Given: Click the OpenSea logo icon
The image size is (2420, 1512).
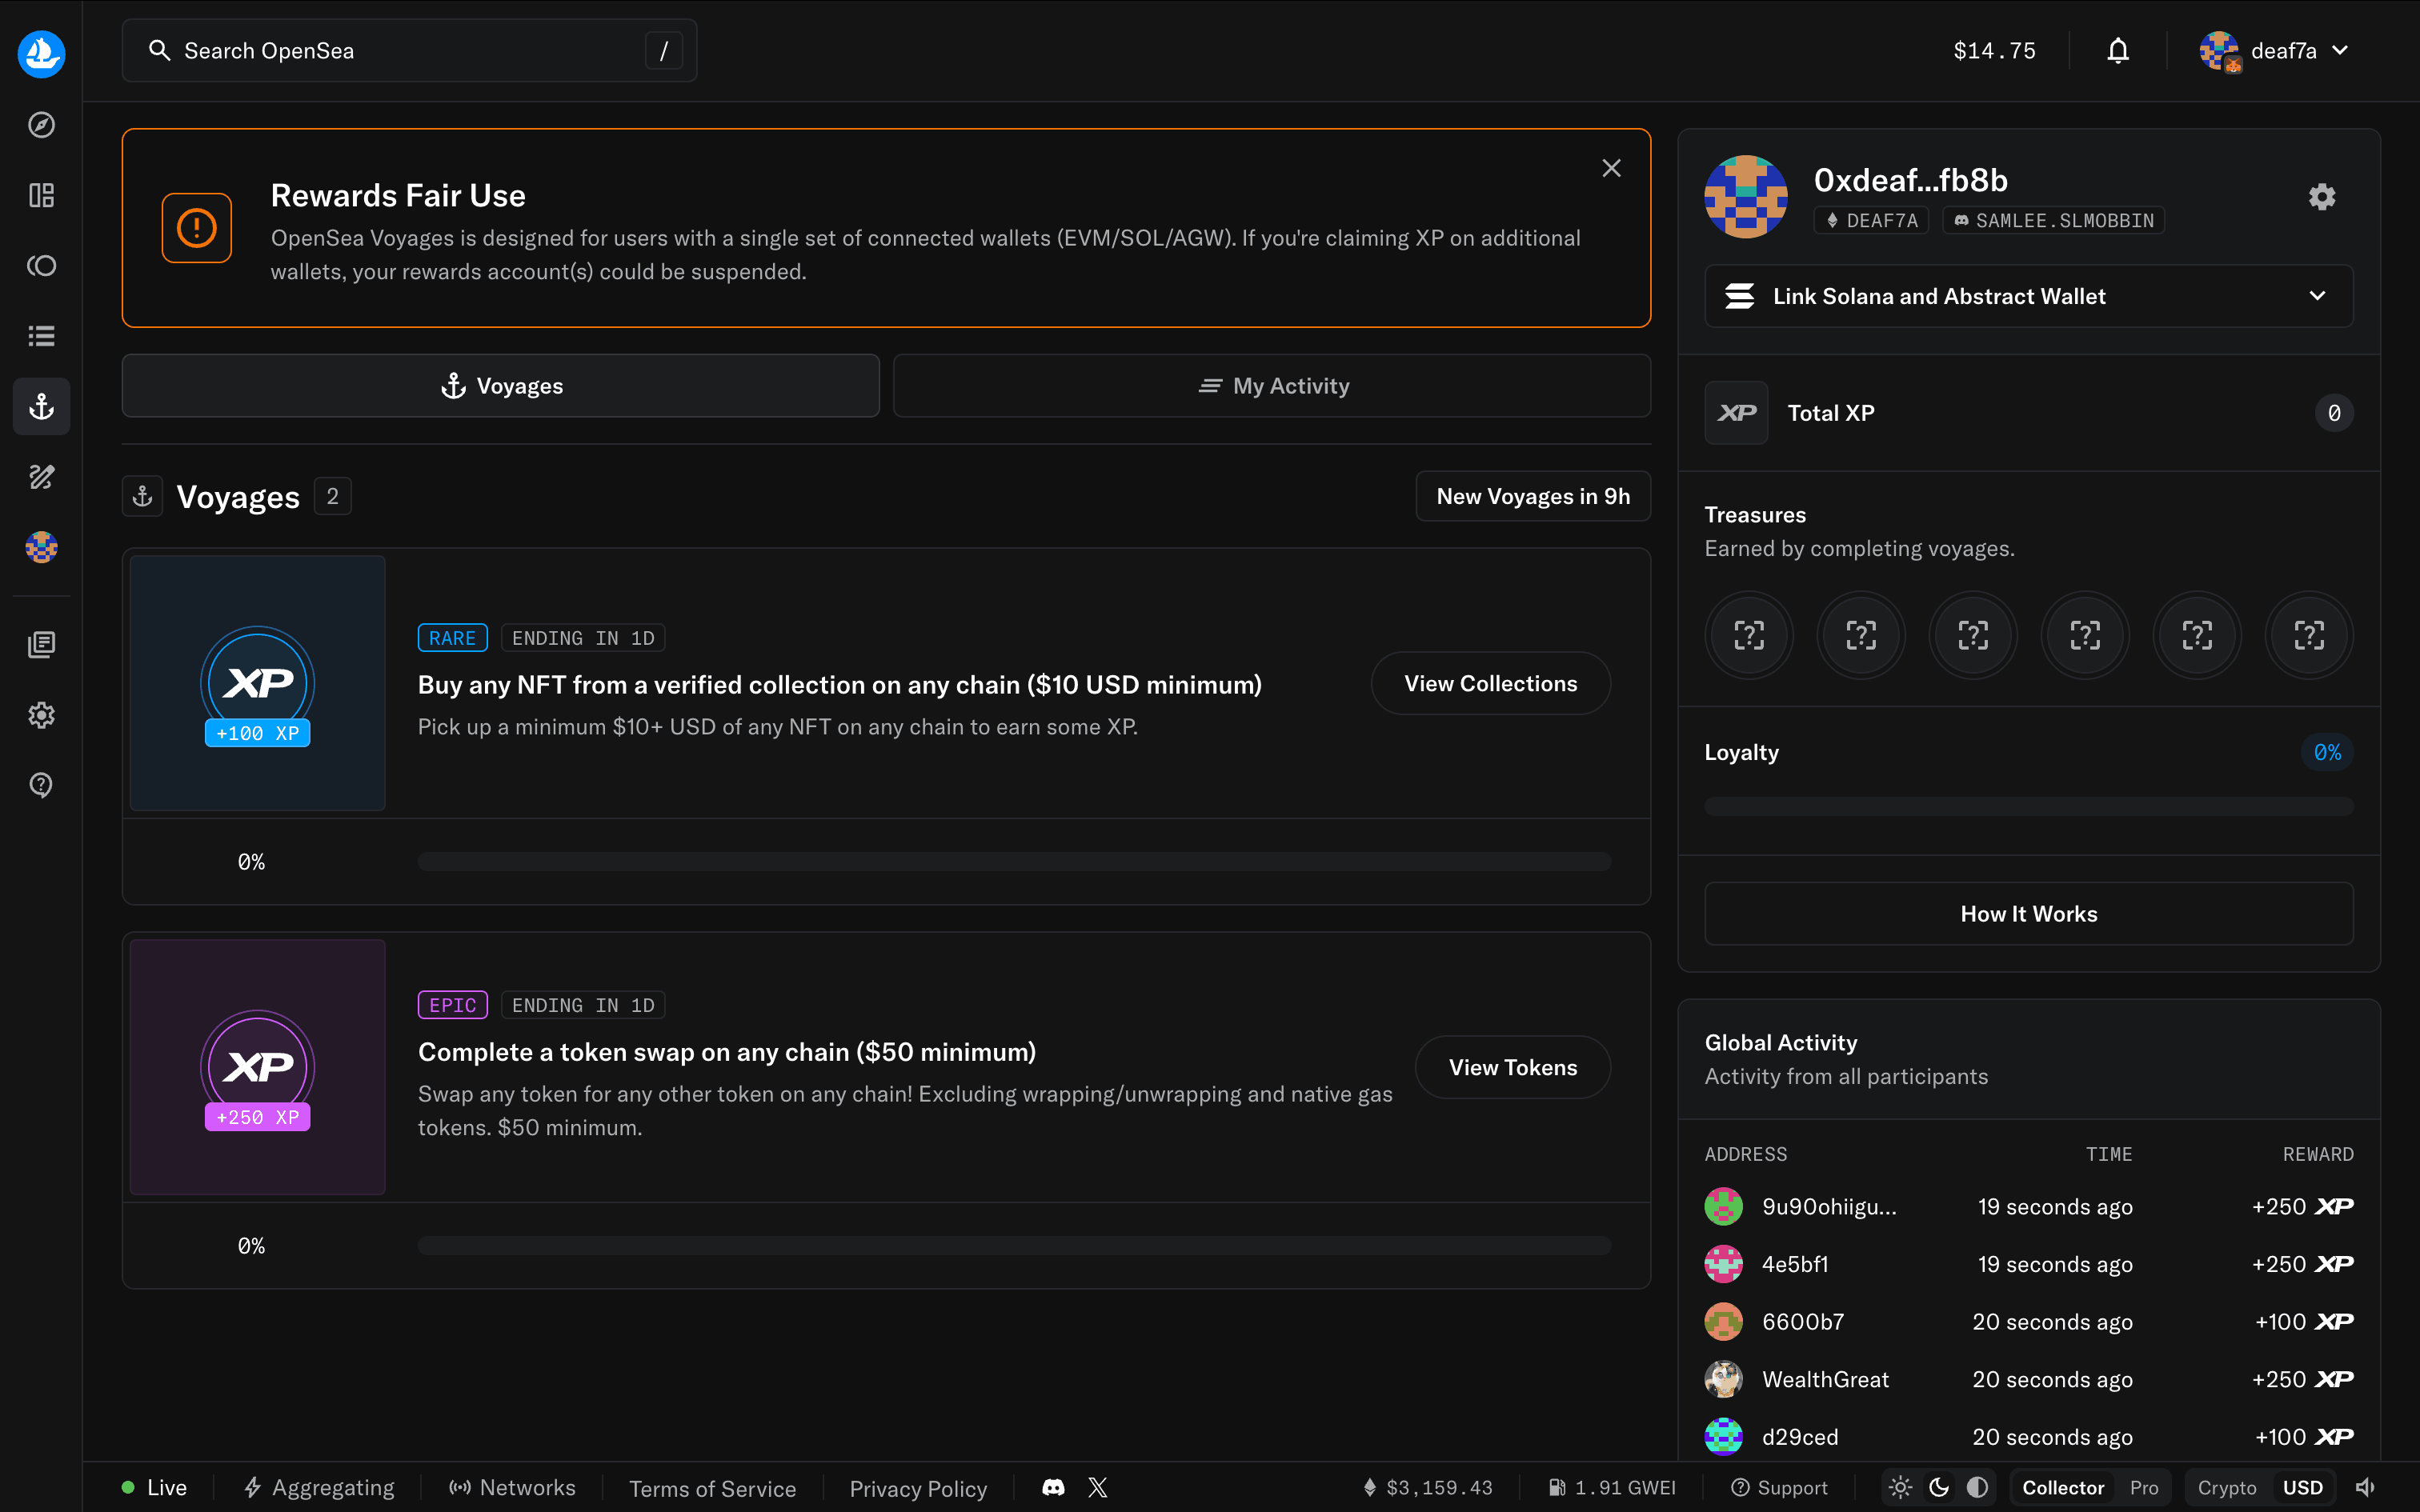Looking at the screenshot, I should coord(41,53).
